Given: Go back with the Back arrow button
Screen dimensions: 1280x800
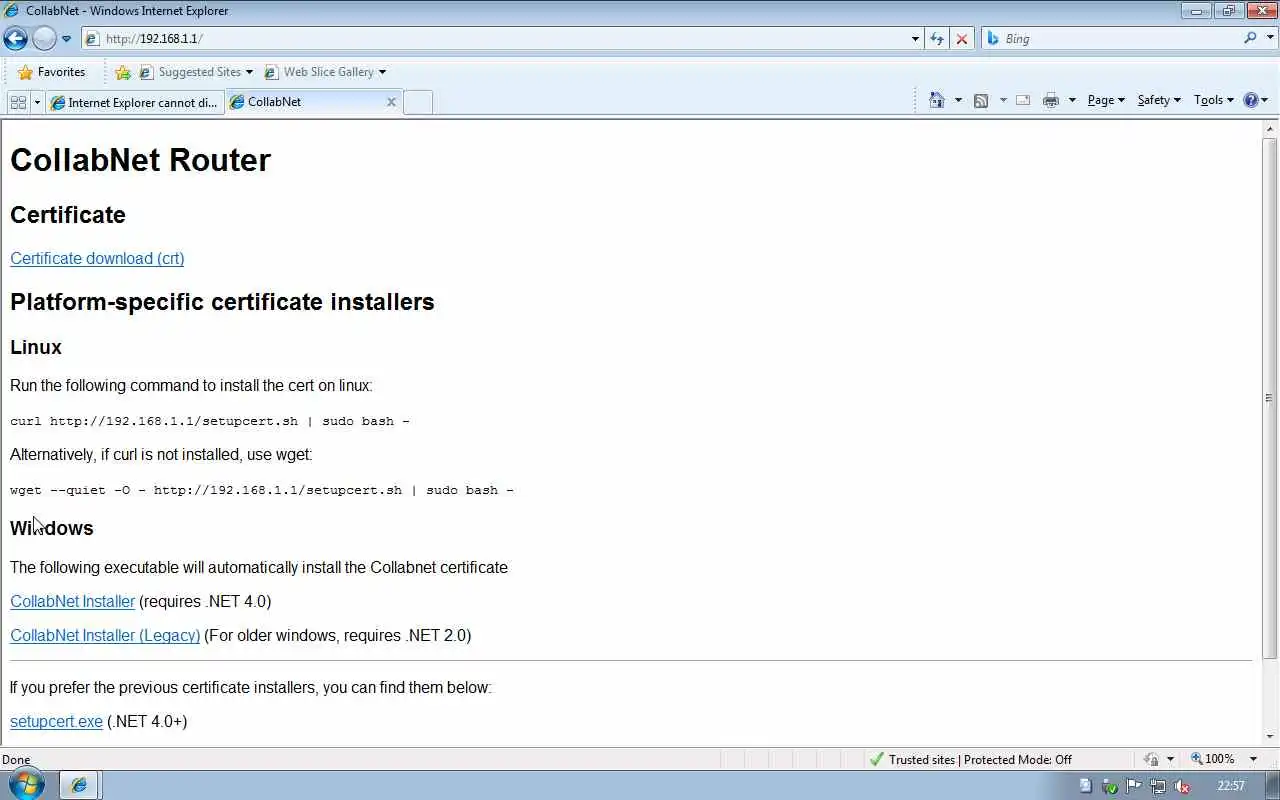Looking at the screenshot, I should (15, 38).
